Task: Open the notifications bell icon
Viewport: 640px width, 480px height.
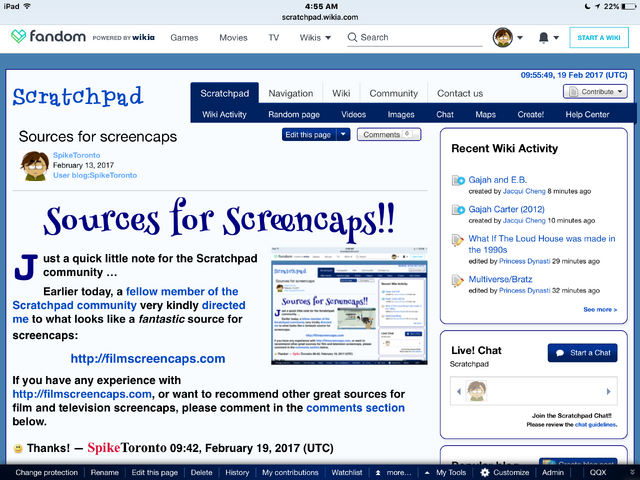Action: point(543,38)
